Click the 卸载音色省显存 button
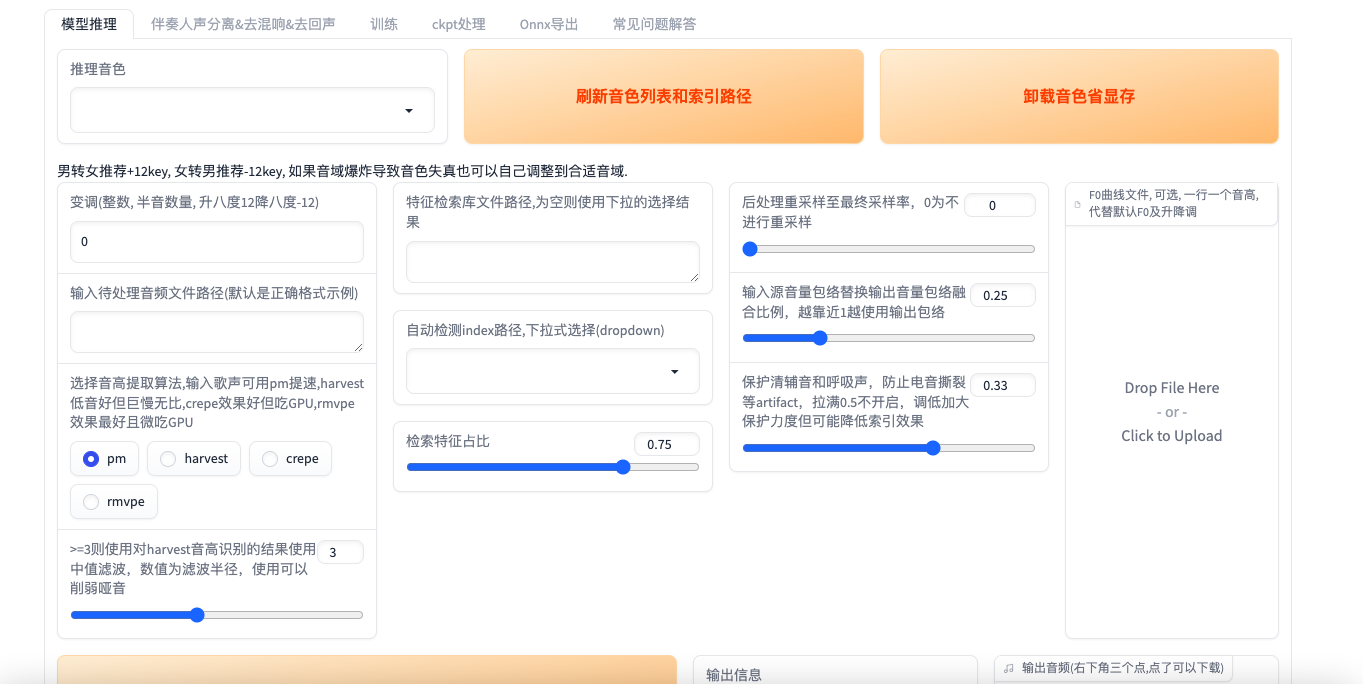Image resolution: width=1363 pixels, height=684 pixels. pyautogui.click(x=1078, y=96)
